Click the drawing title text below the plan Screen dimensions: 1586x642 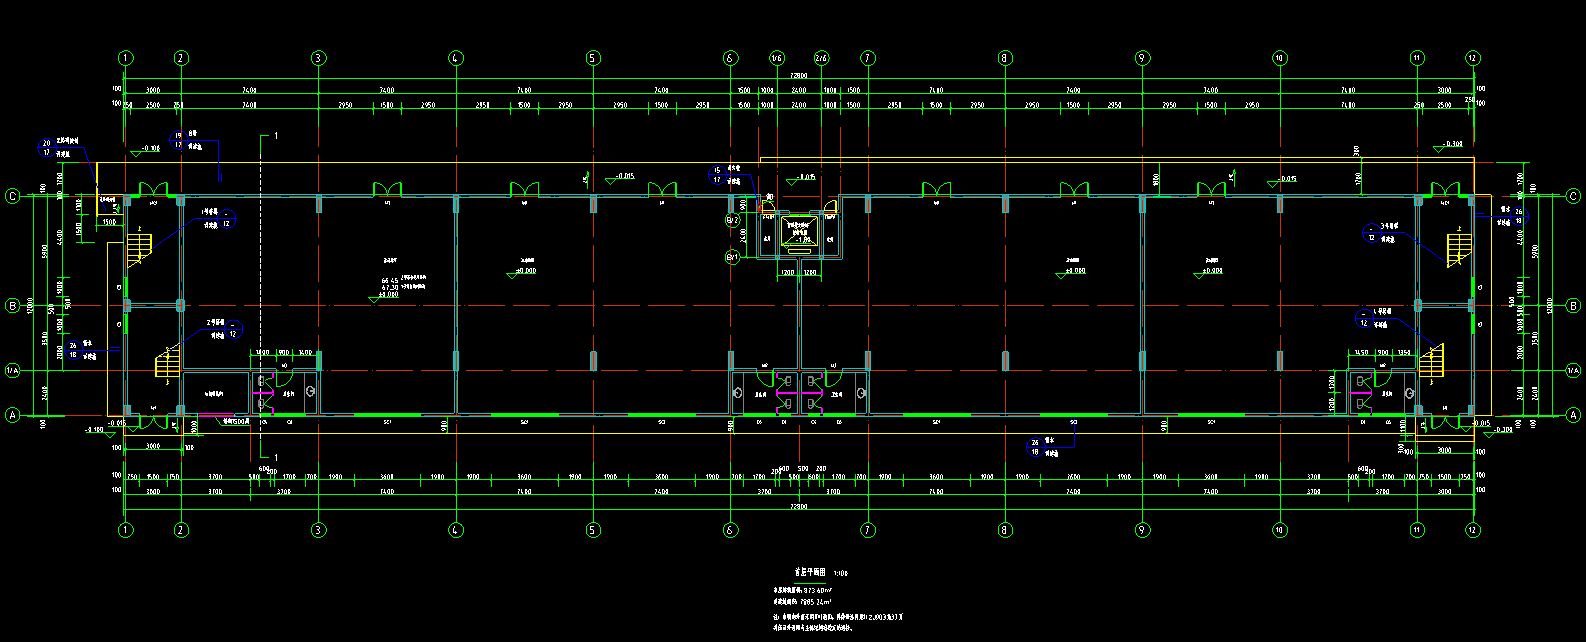click(x=810, y=573)
